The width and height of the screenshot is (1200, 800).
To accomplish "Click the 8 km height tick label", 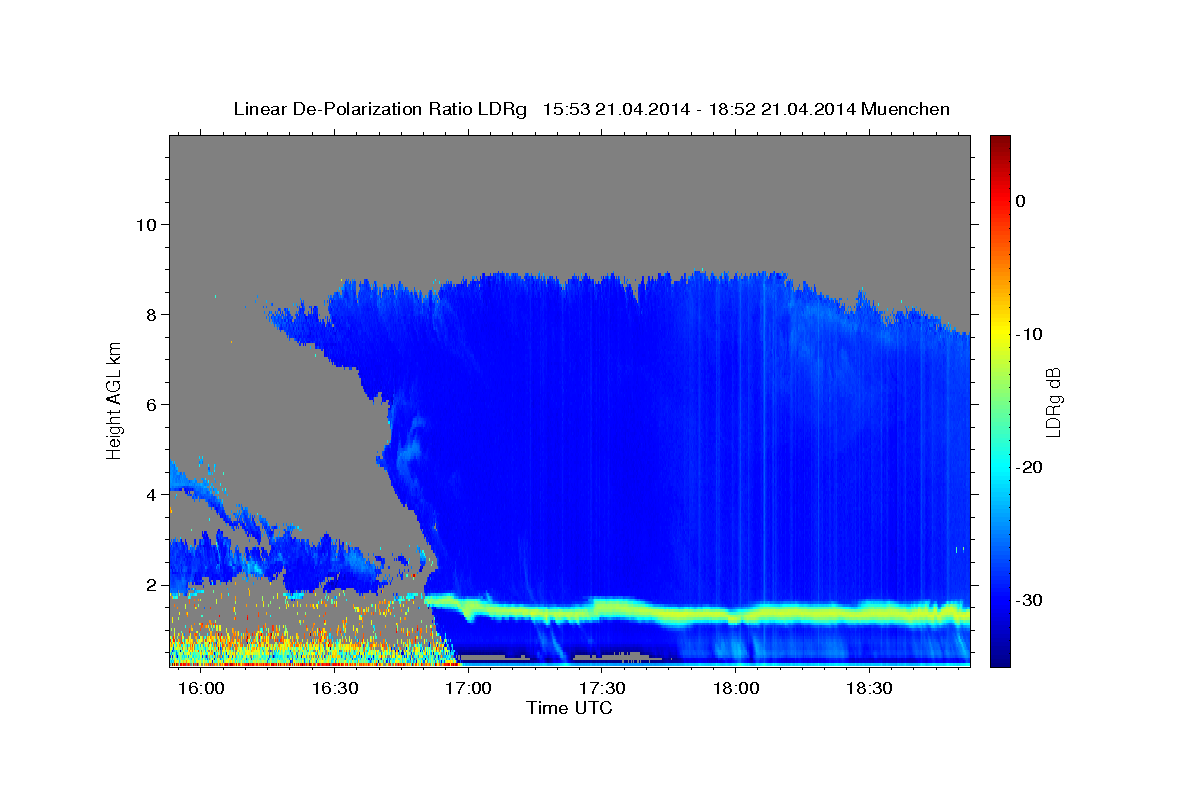I will click(x=150, y=314).
